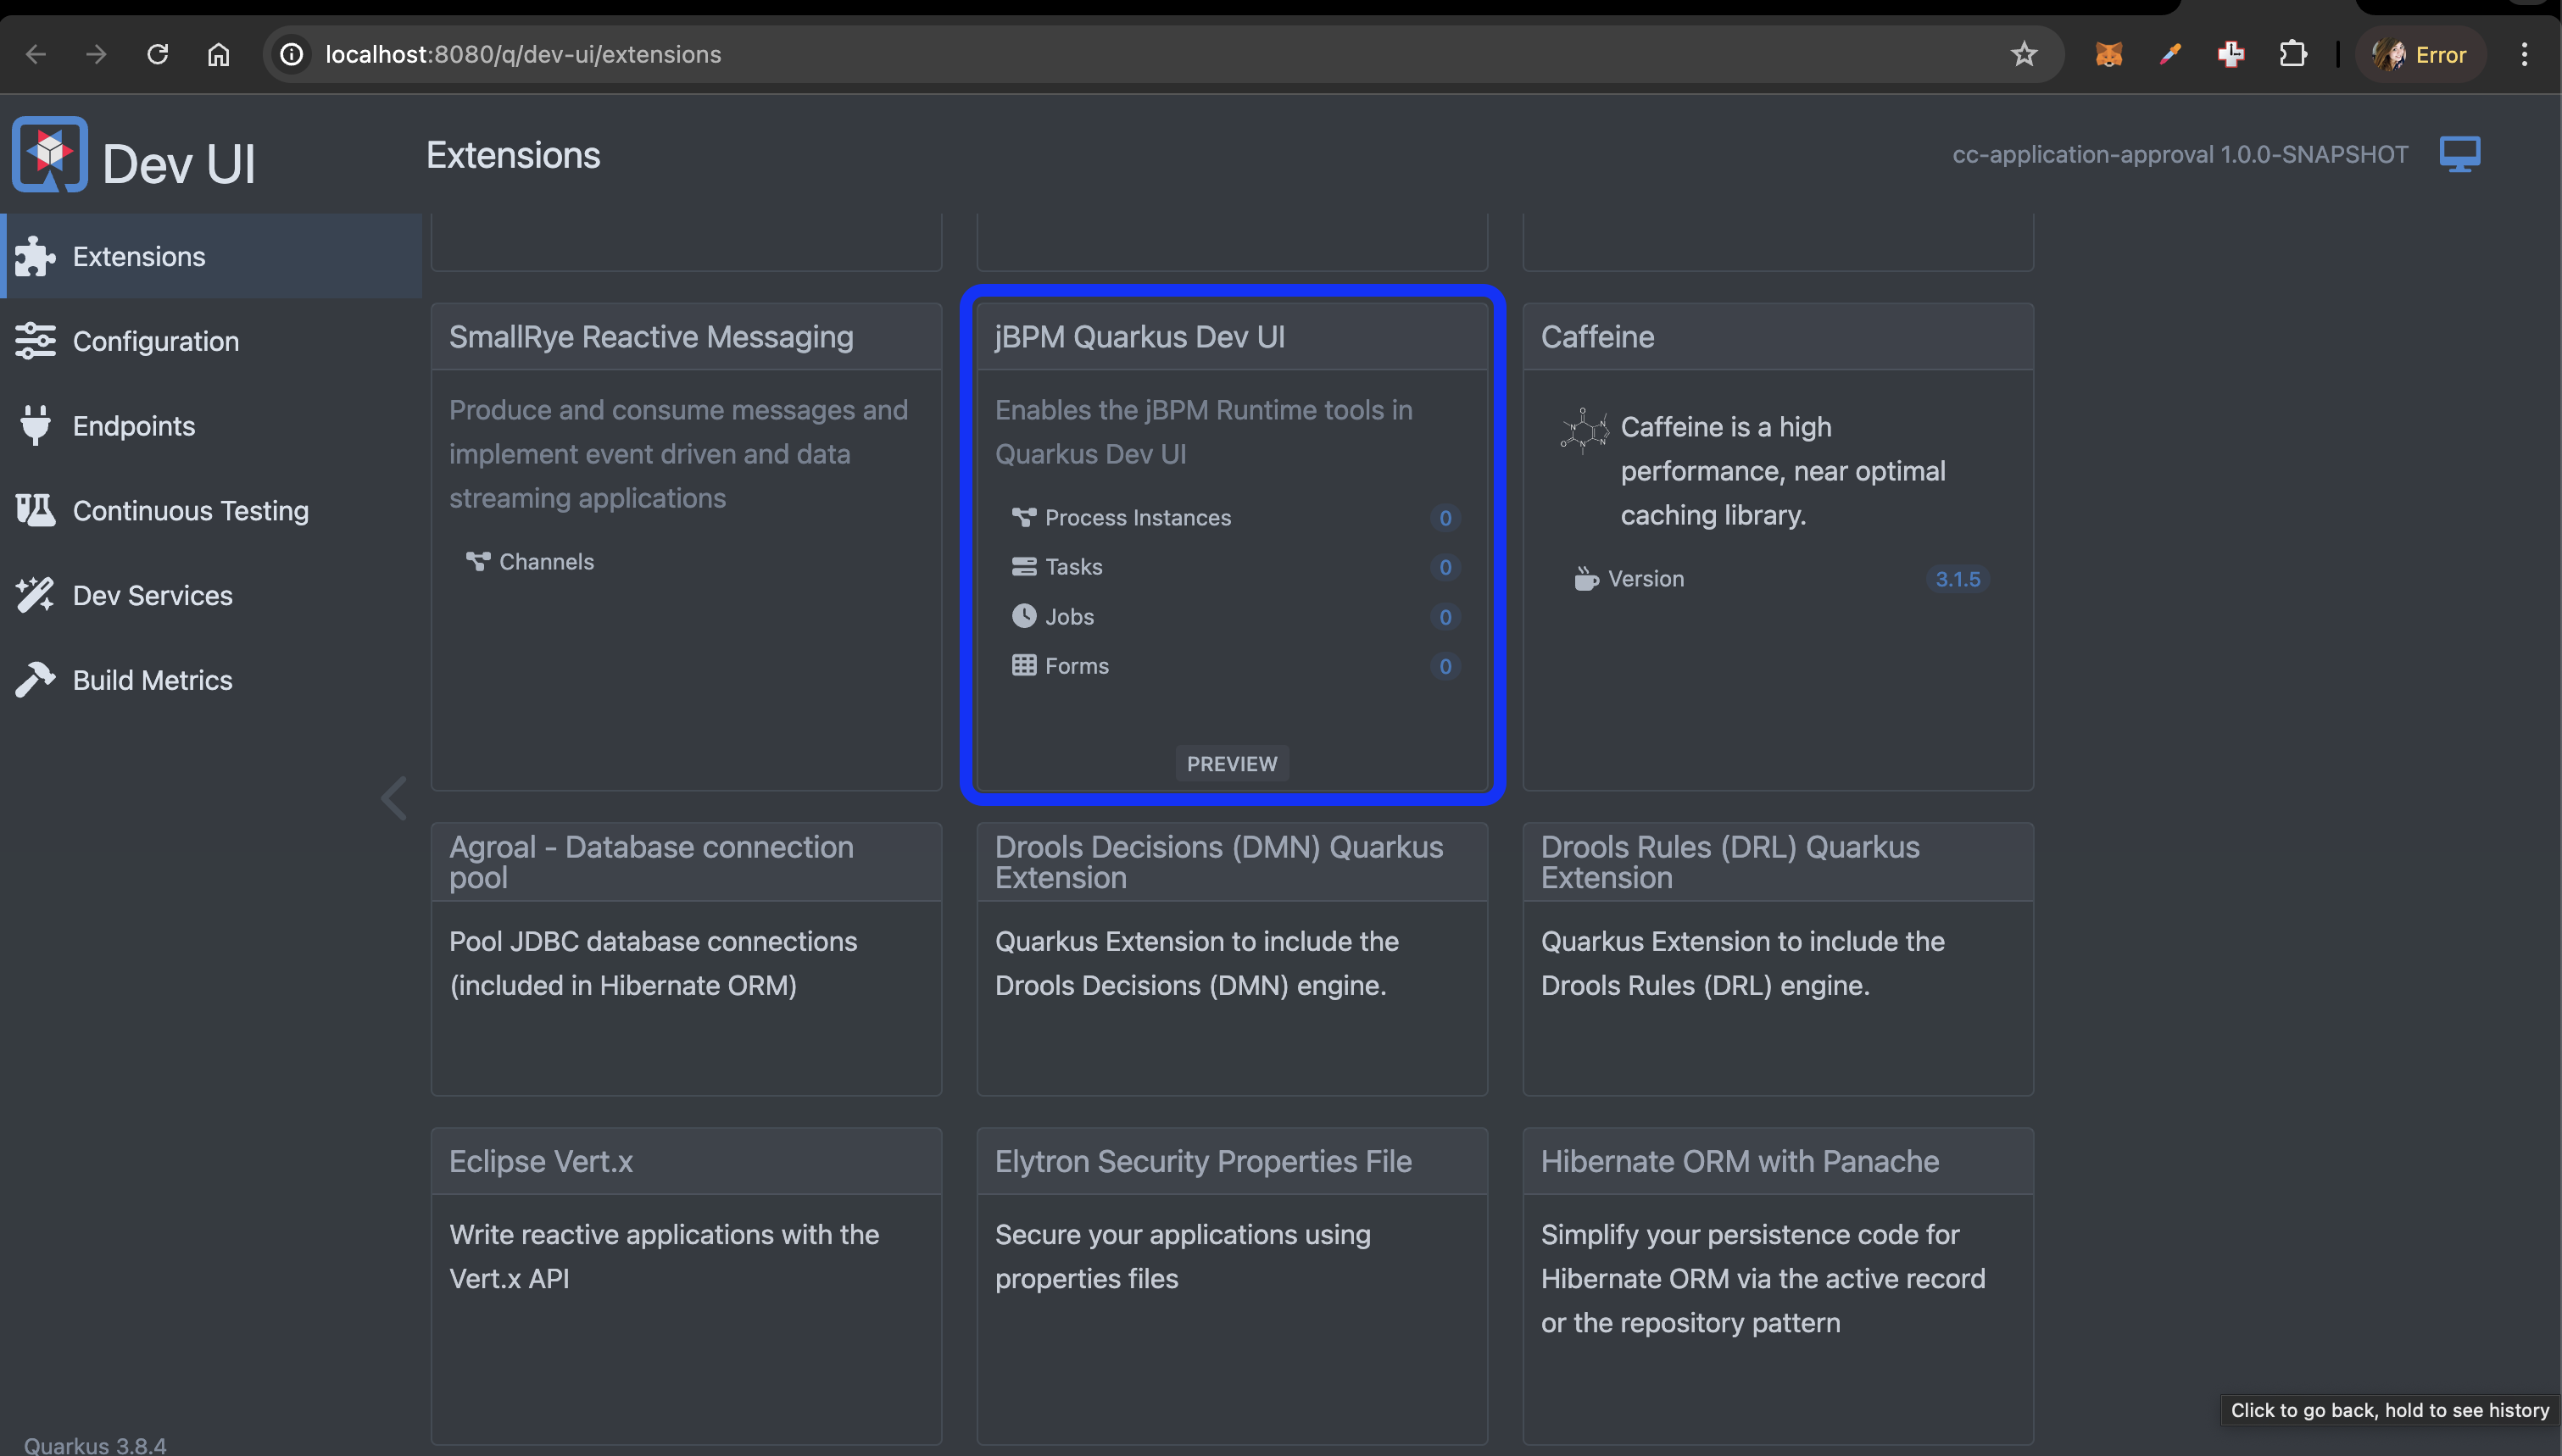
Task: Open Extensions in the sidebar
Action: (x=211, y=256)
